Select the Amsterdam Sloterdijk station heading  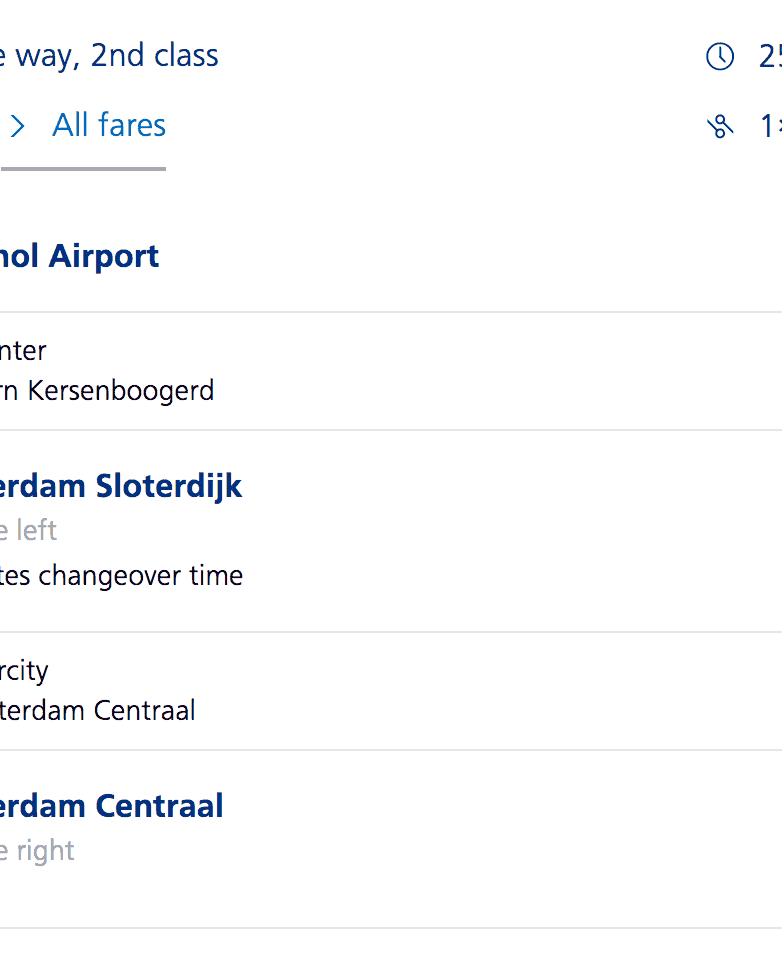(x=122, y=487)
